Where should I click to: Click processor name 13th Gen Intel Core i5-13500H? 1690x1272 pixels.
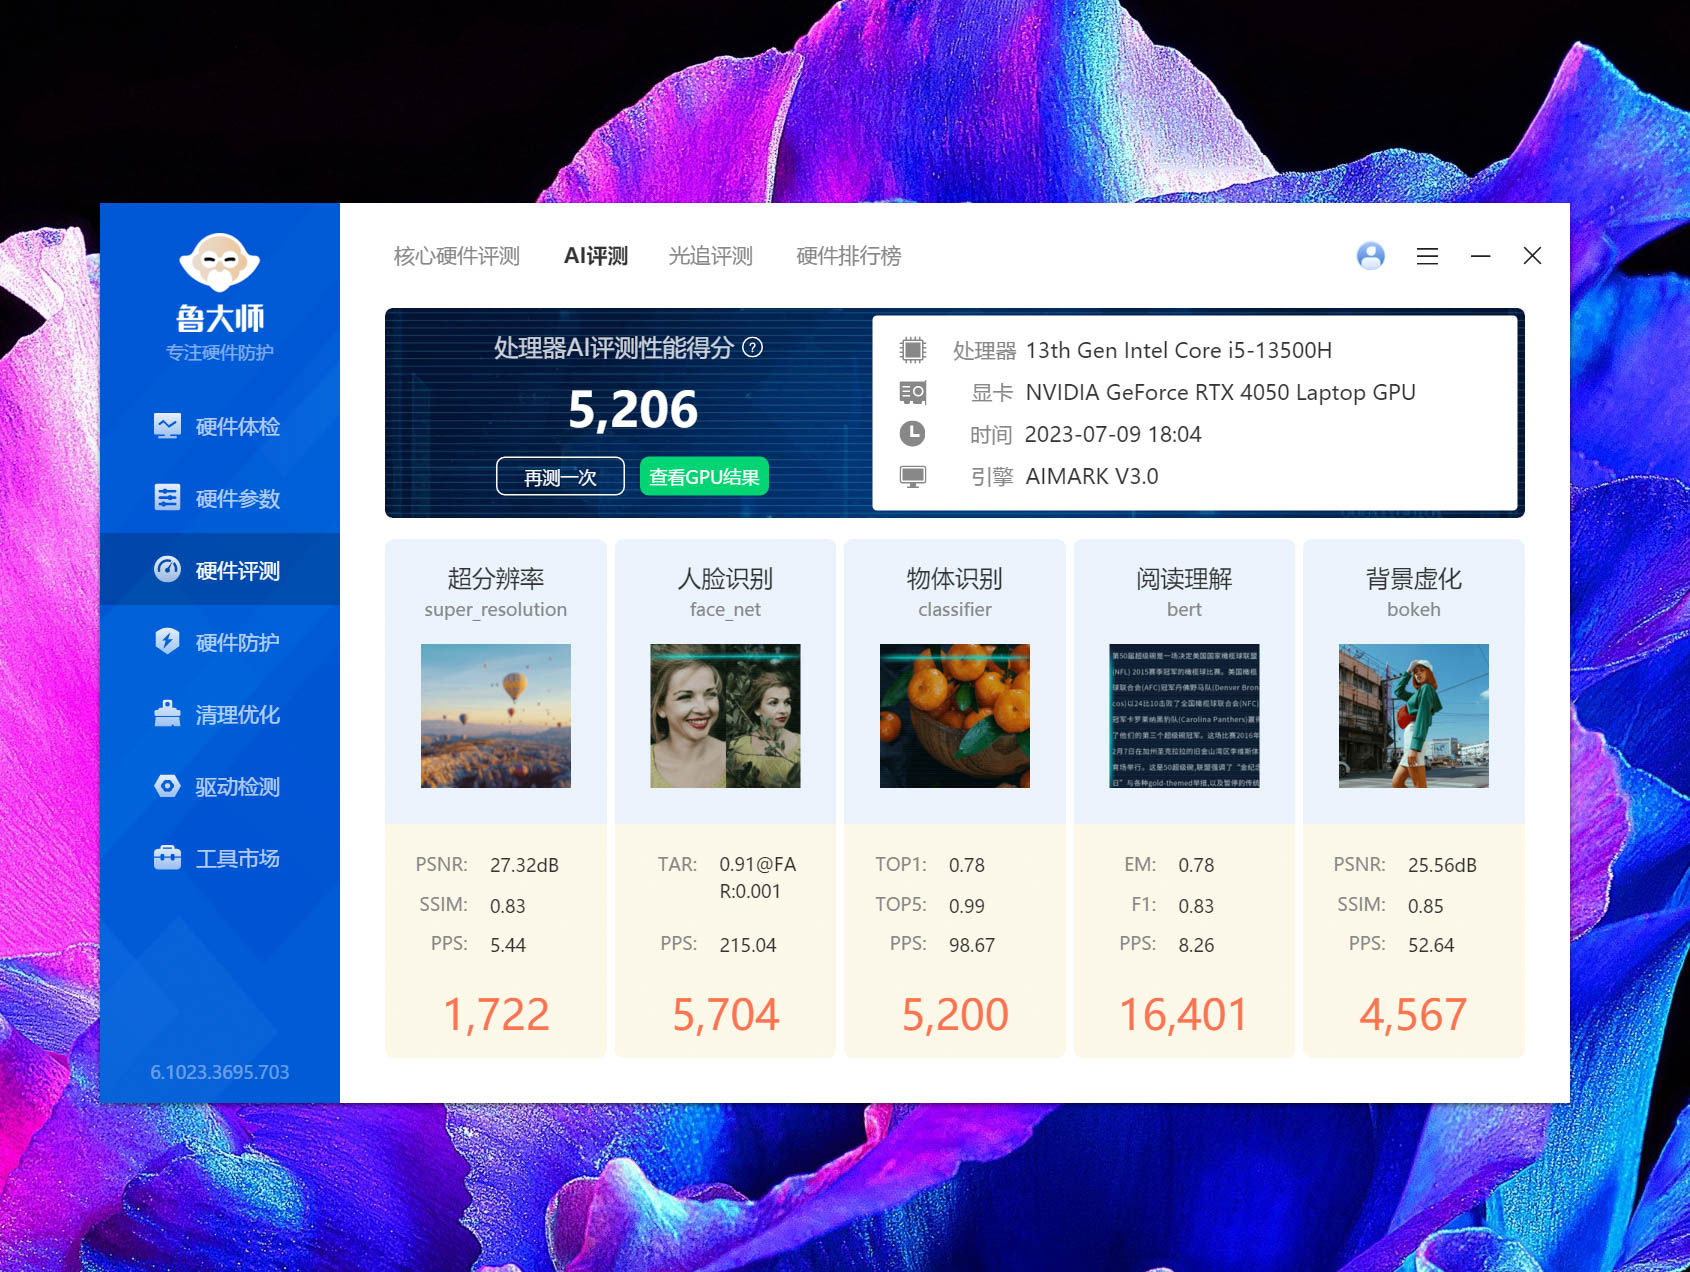click(x=1179, y=350)
